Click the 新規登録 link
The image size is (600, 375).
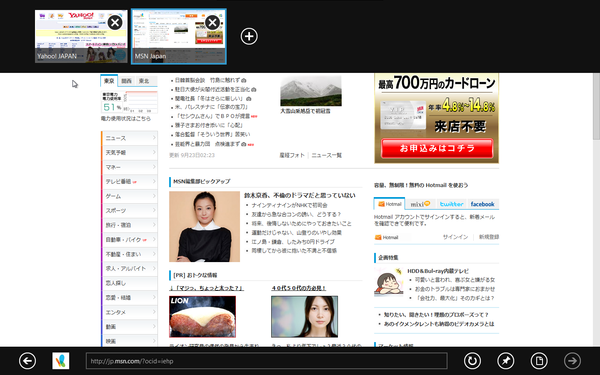[489, 237]
